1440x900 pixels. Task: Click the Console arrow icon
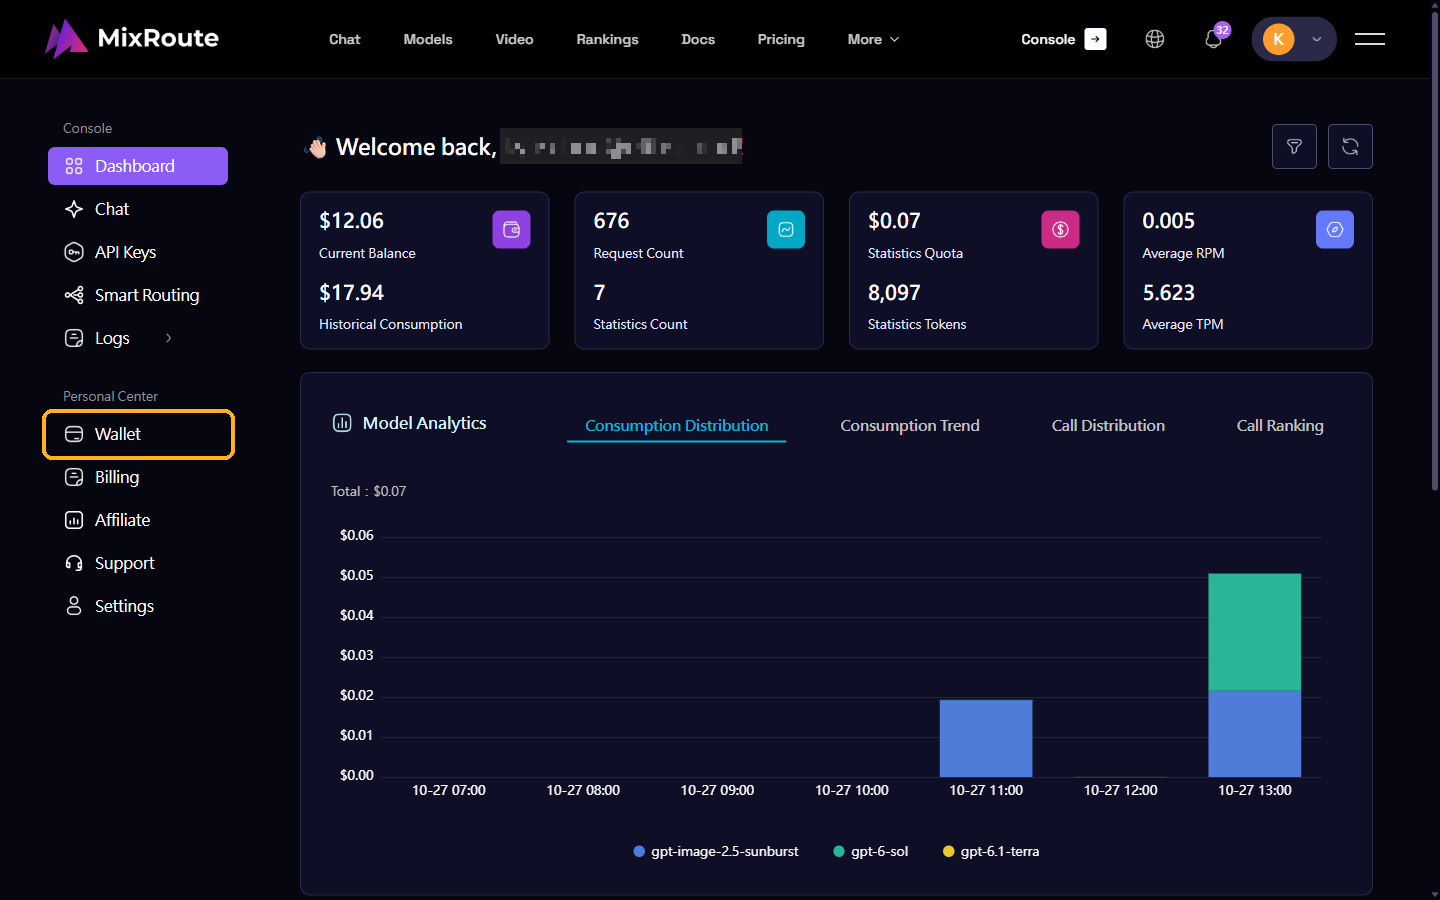(1096, 39)
